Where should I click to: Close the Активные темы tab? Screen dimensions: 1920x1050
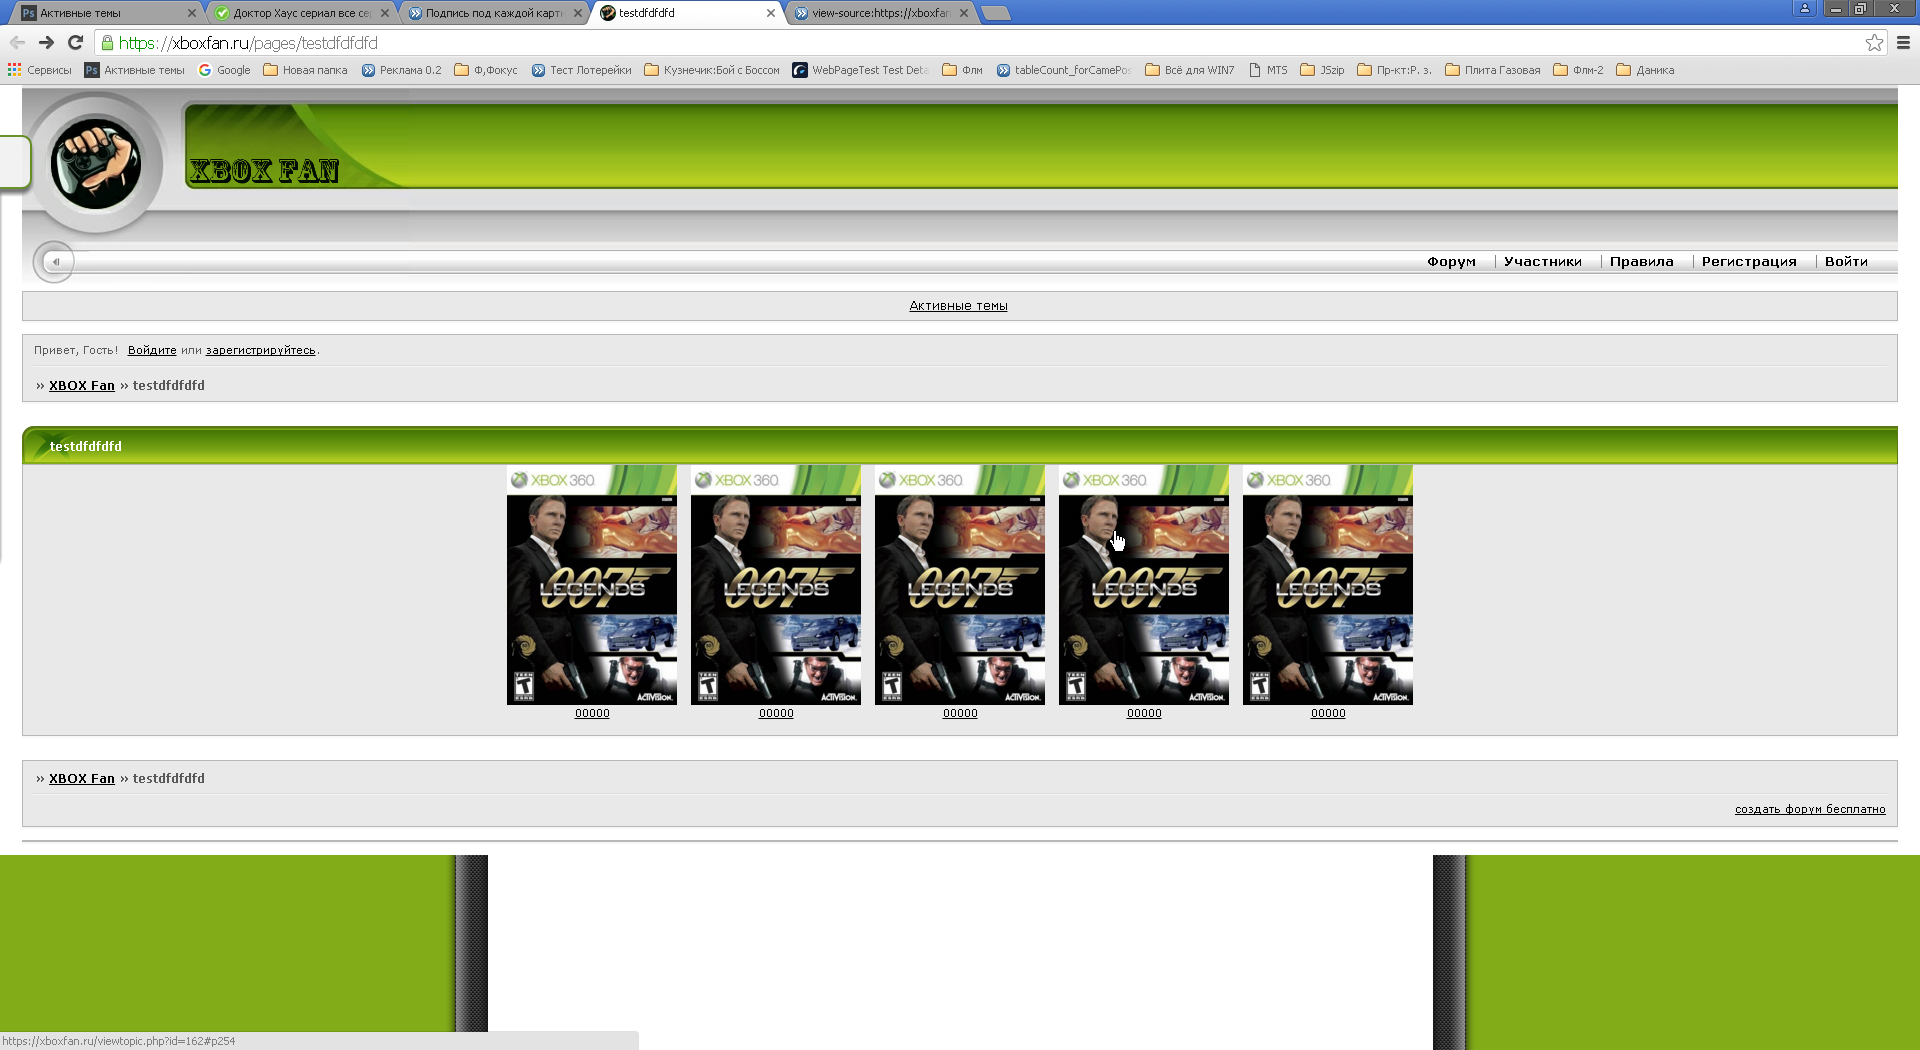point(192,13)
